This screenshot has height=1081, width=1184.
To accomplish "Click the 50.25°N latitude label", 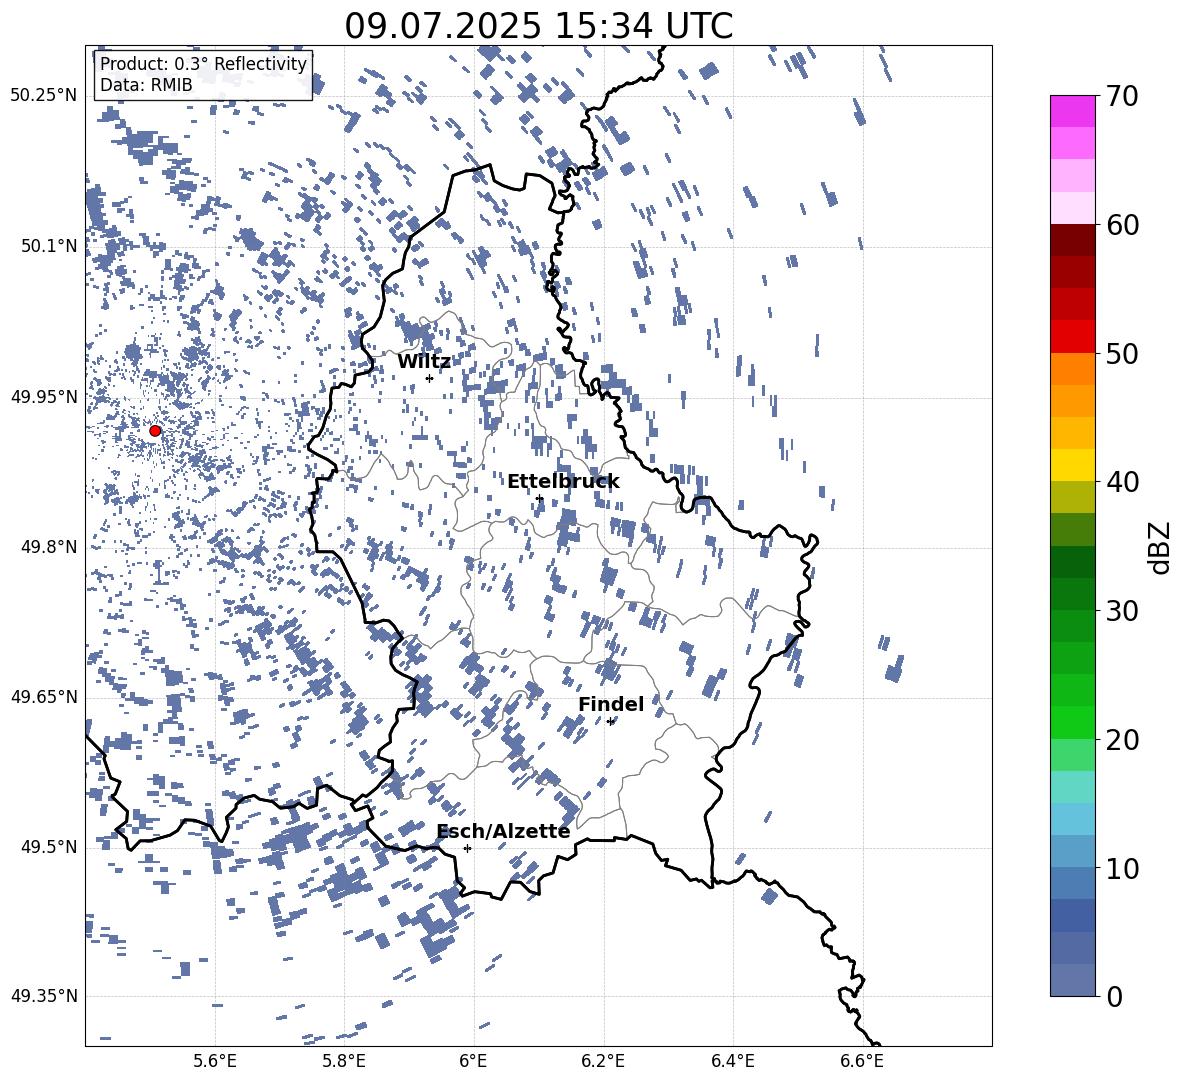I will [44, 96].
